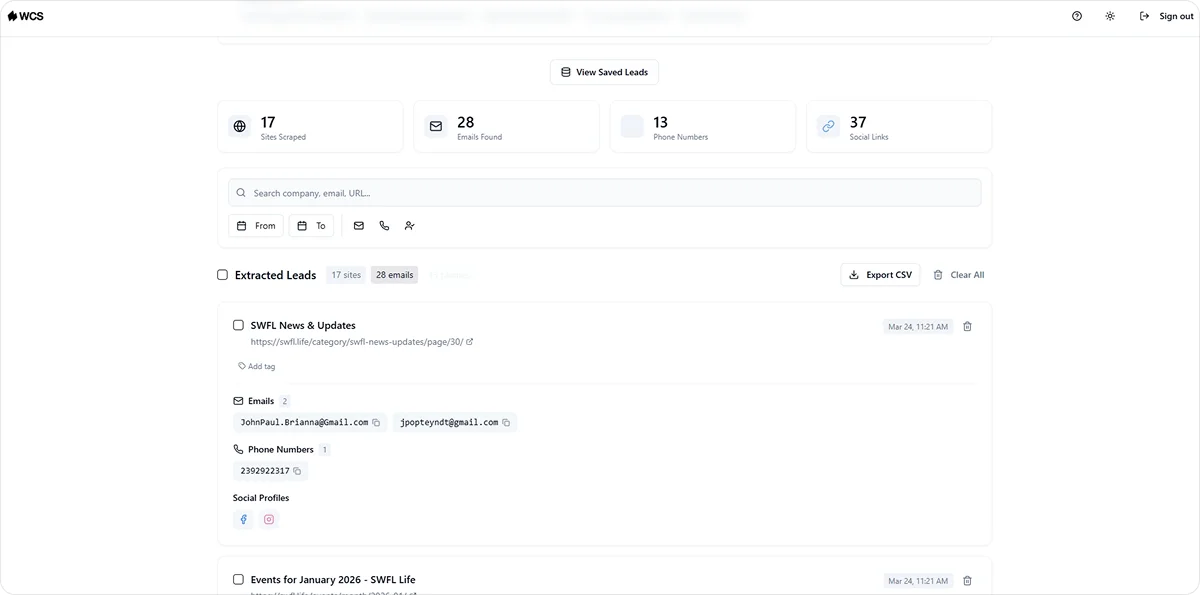
Task: Click the 2392922317 phone number text
Action: tap(265, 471)
